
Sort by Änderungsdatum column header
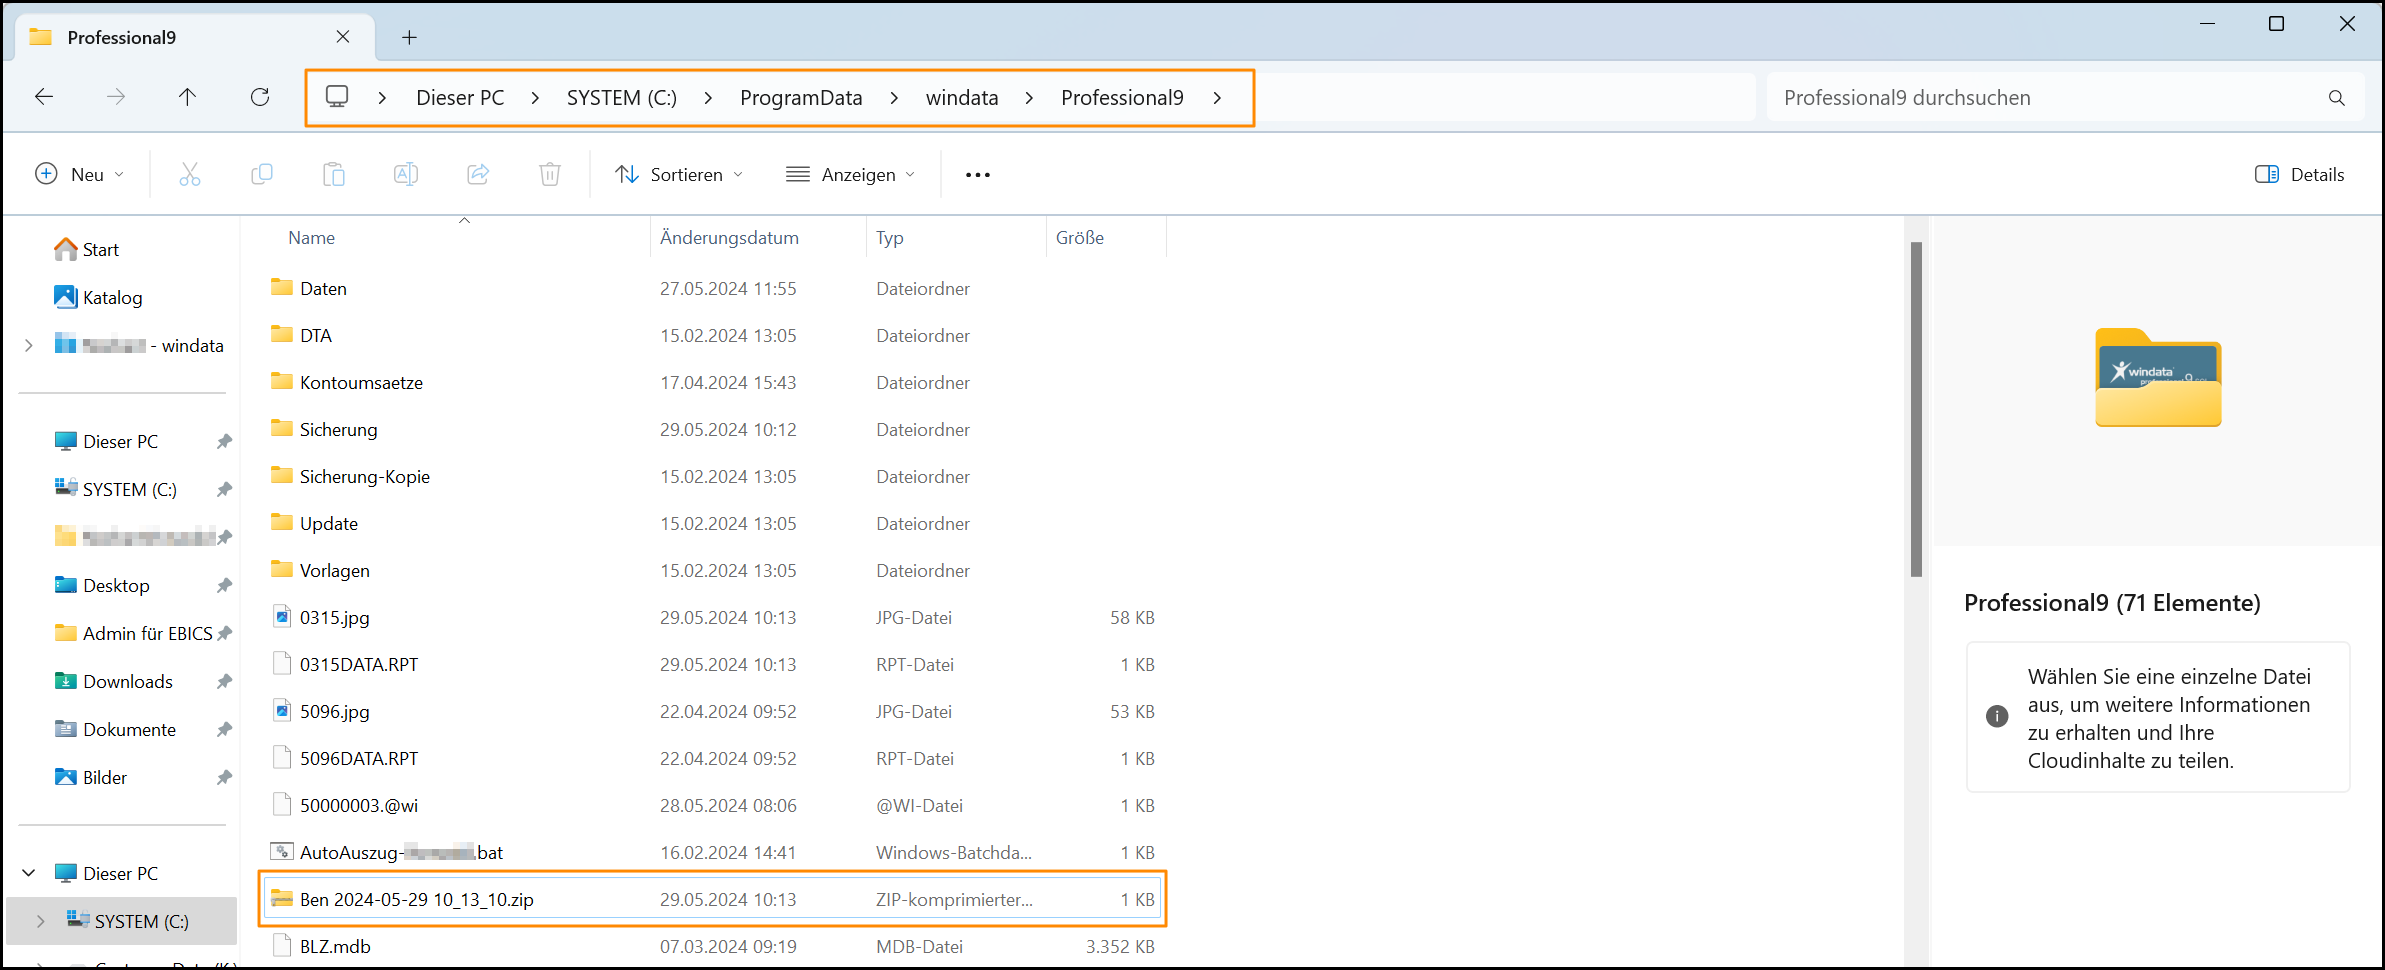tap(729, 238)
